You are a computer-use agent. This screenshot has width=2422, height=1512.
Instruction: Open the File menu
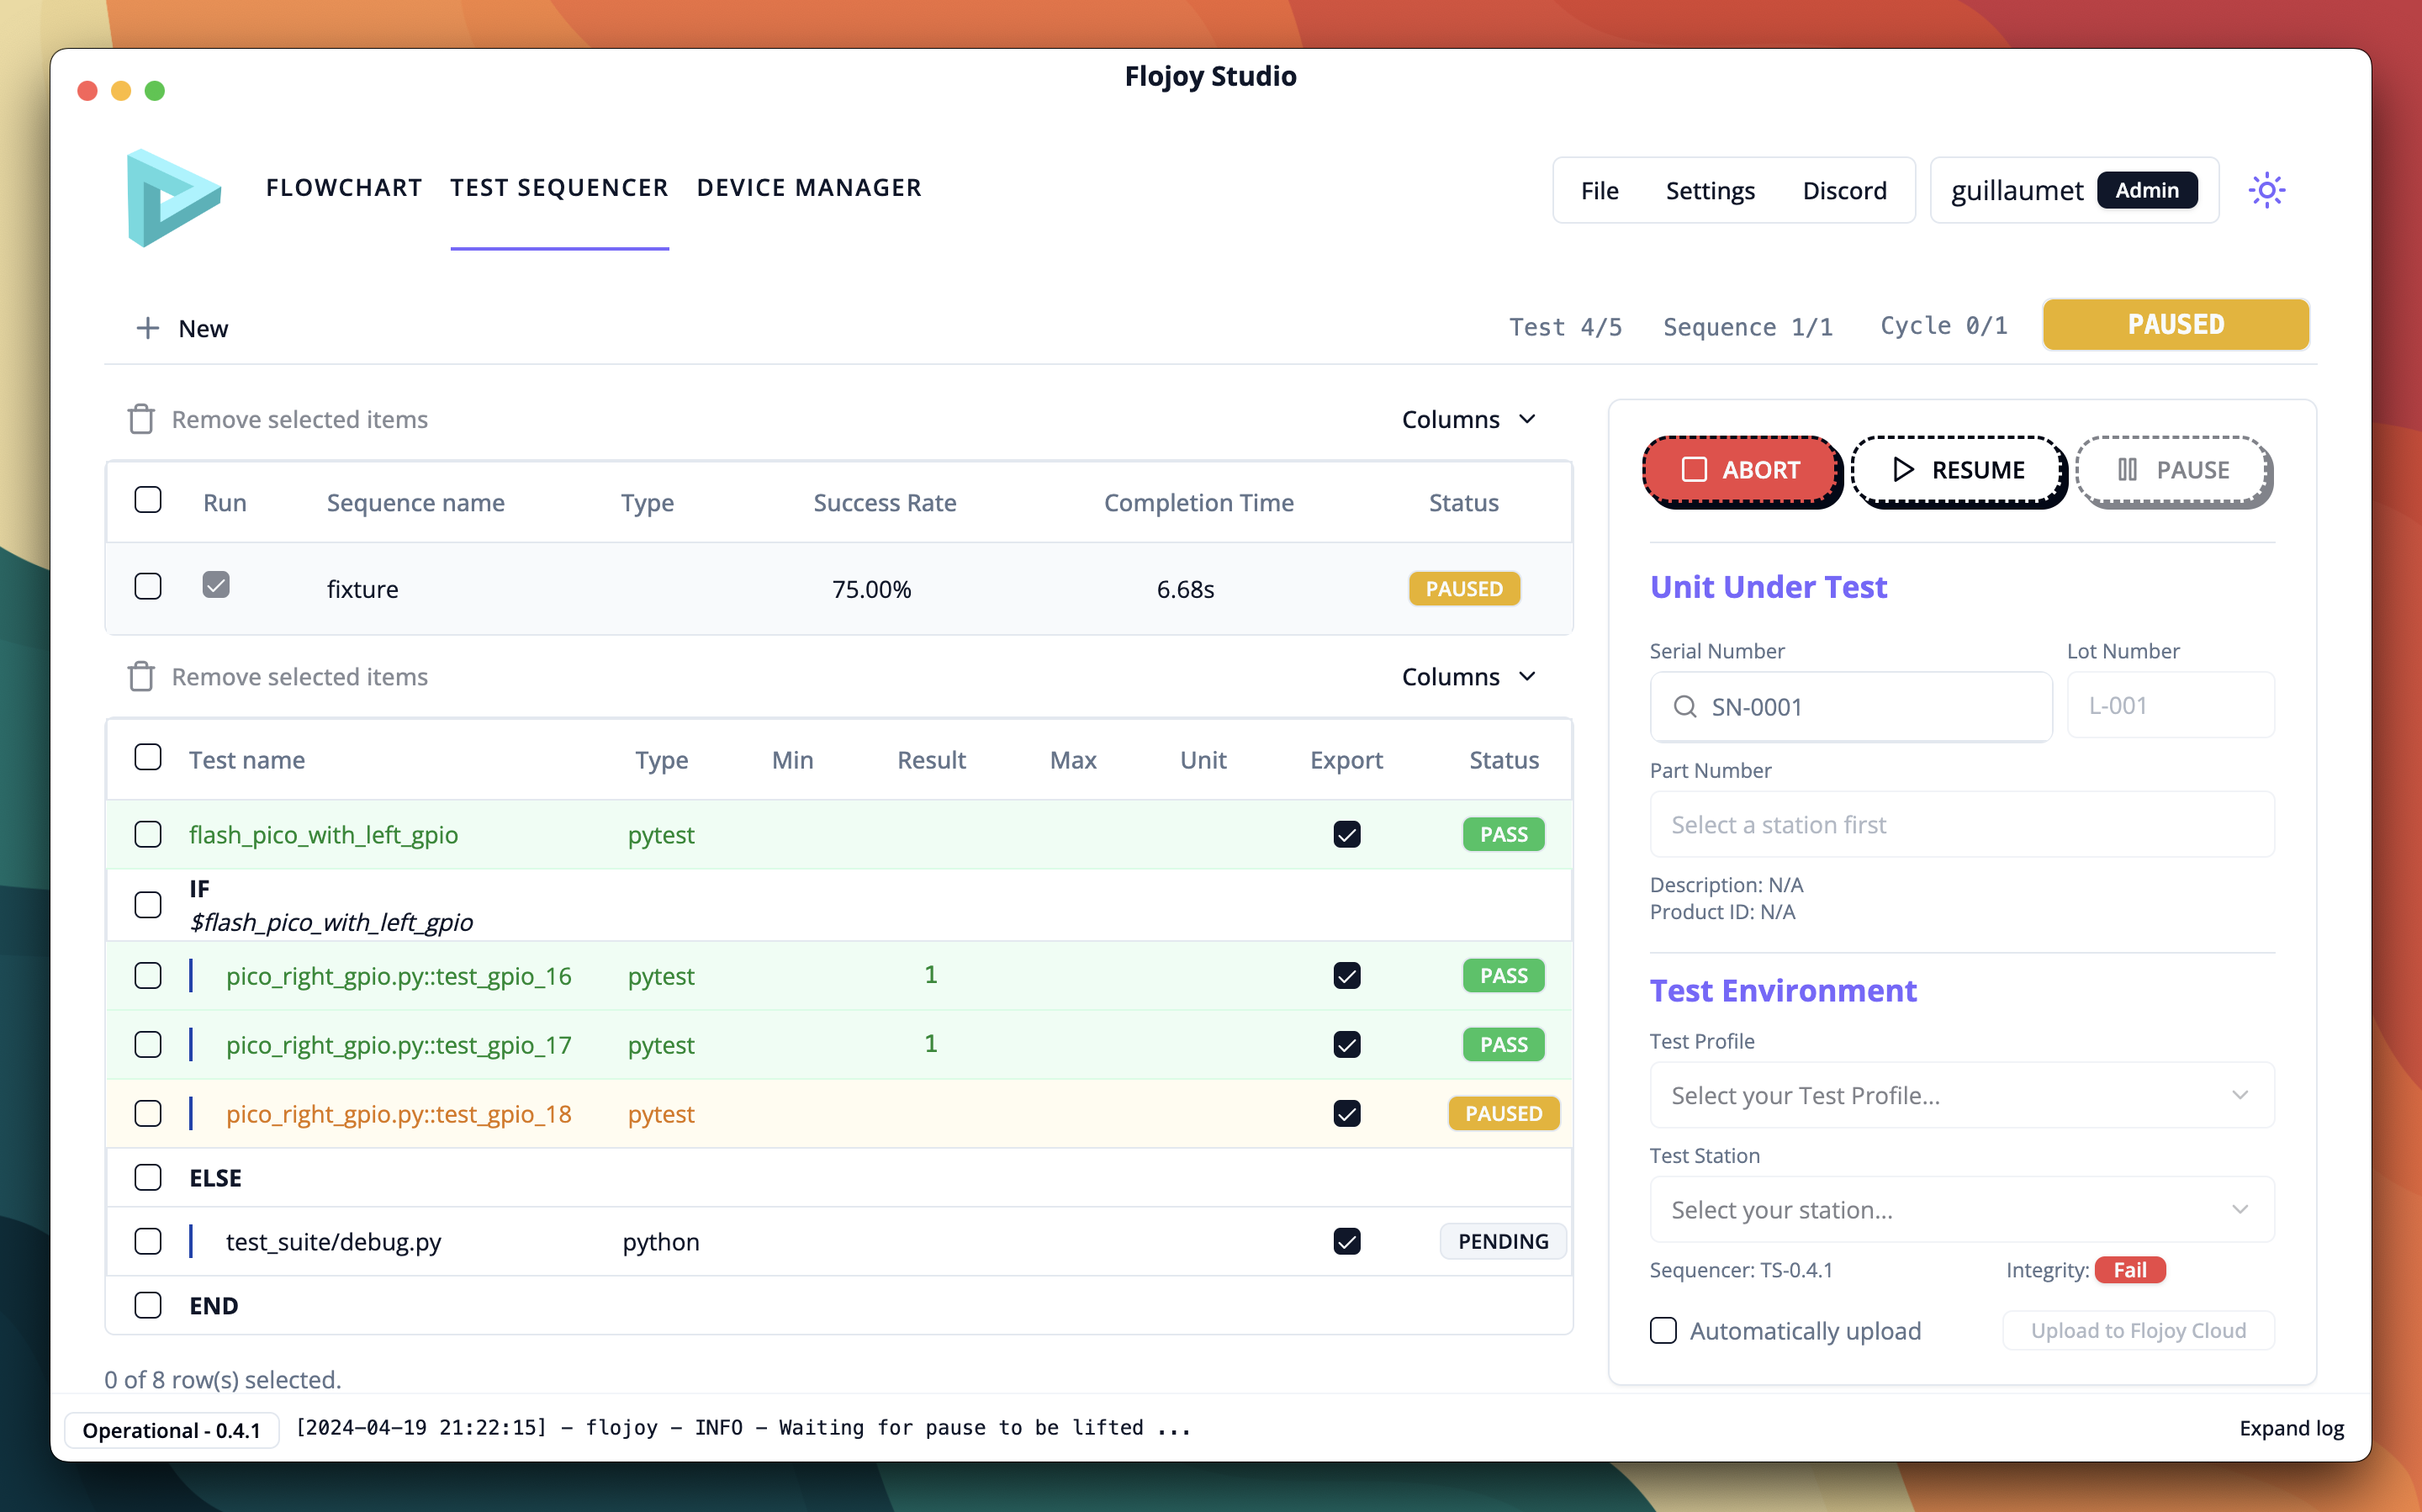[x=1599, y=190]
